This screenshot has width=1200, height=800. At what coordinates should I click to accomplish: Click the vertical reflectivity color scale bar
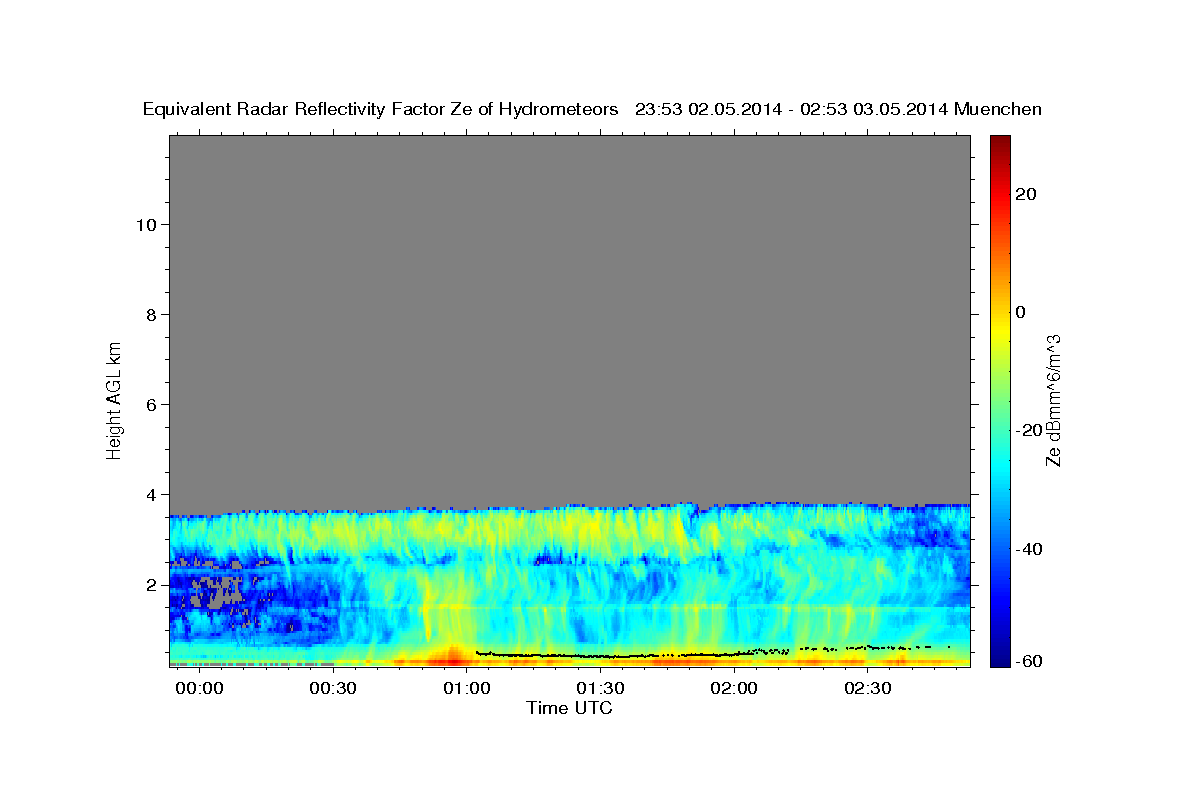[x=999, y=401]
